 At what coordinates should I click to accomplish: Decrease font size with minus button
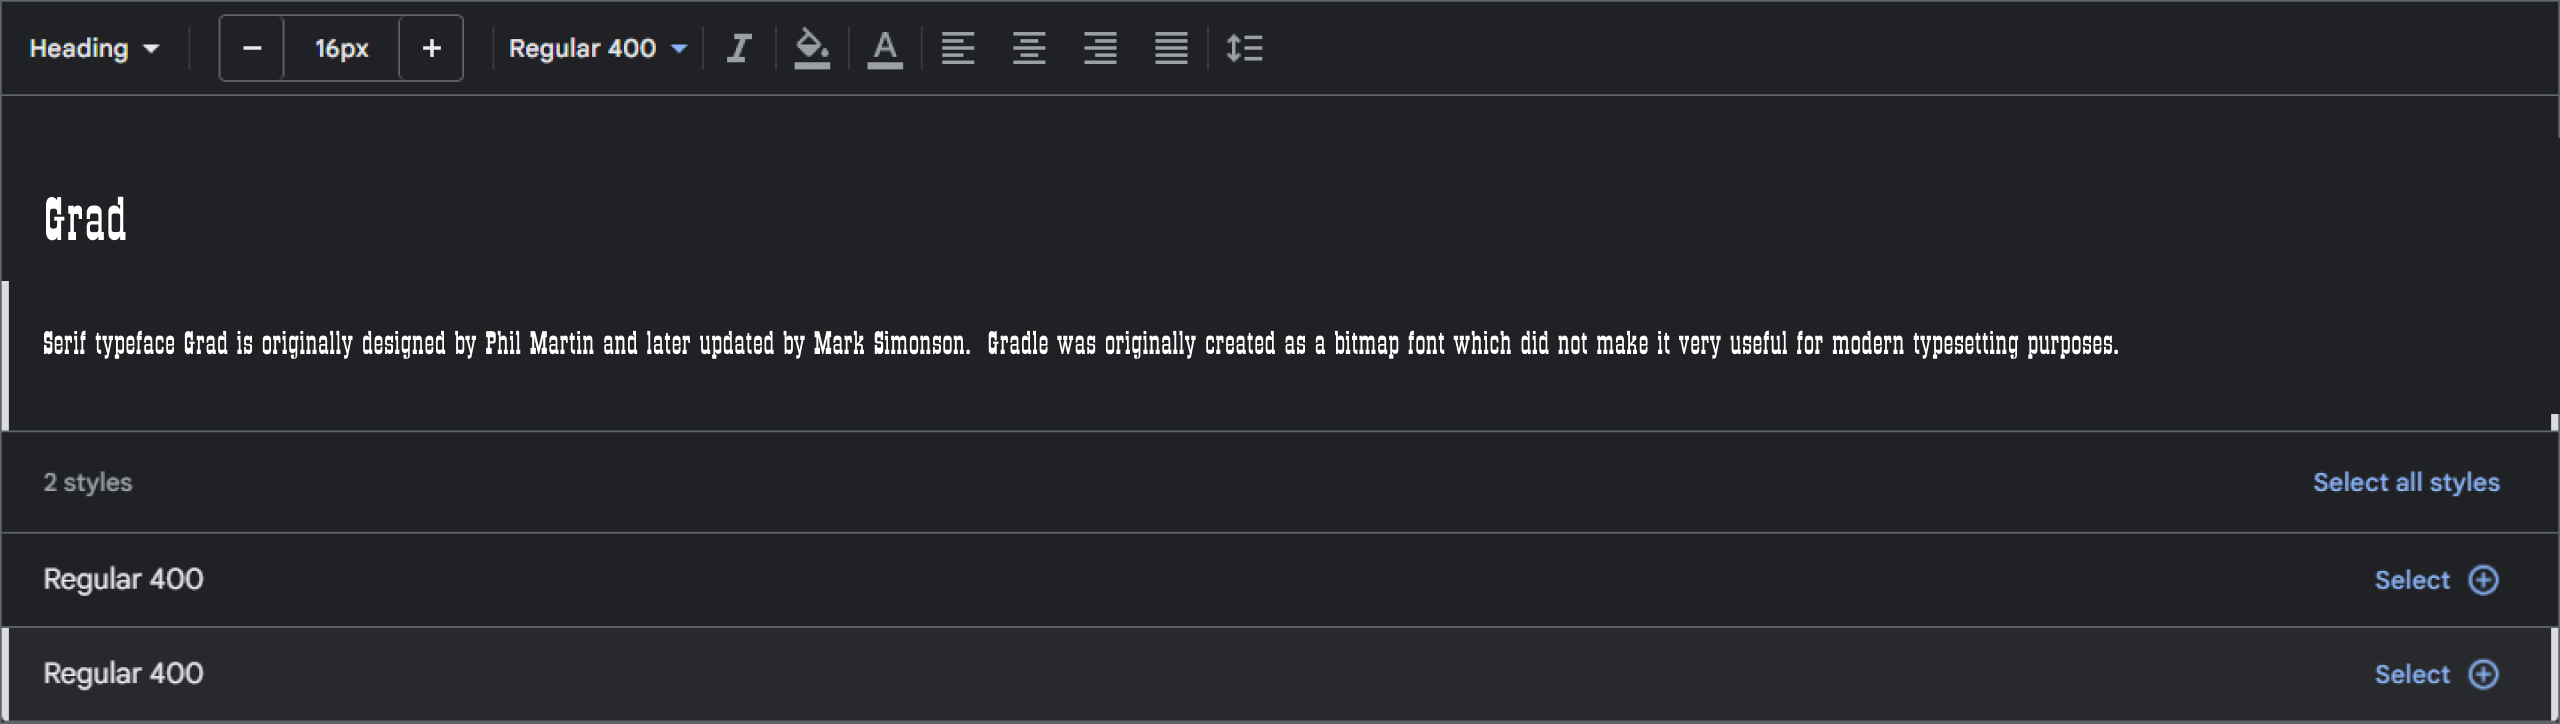(x=252, y=48)
